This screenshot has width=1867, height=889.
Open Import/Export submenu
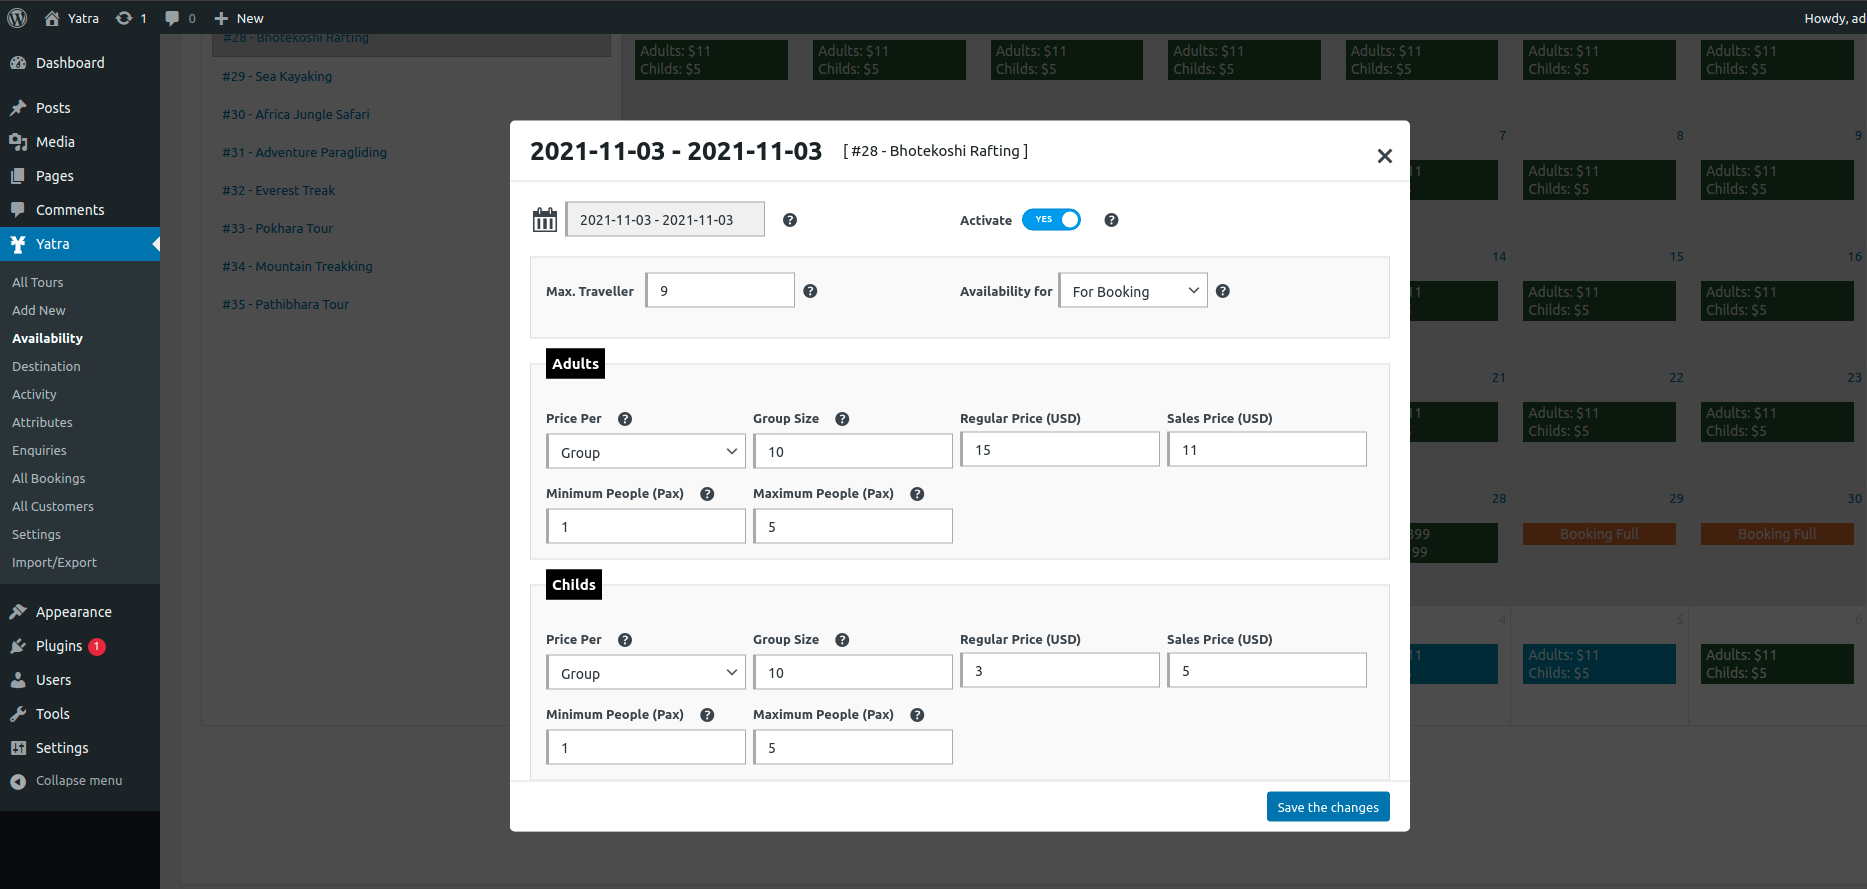tap(54, 563)
